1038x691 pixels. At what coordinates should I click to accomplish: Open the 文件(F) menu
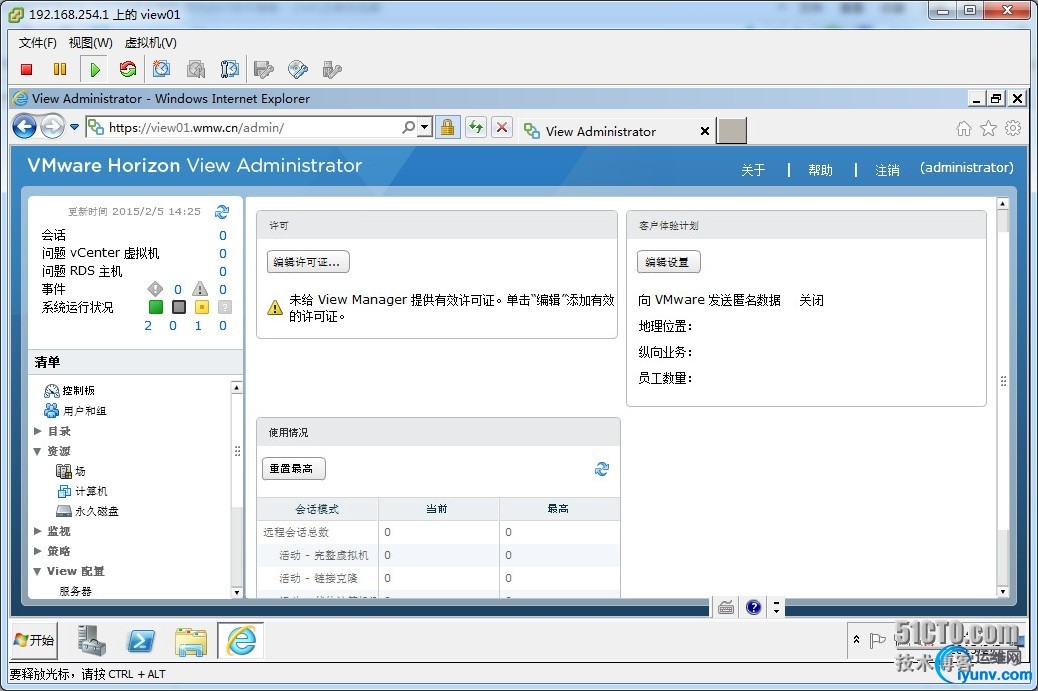pyautogui.click(x=38, y=42)
